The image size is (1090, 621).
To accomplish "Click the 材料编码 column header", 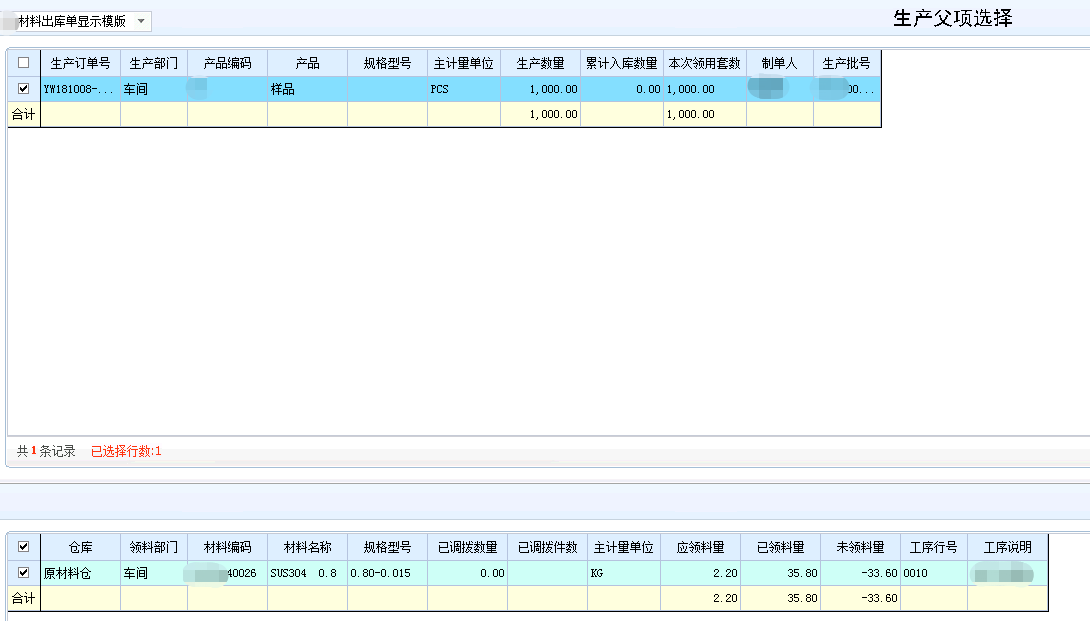I will click(x=227, y=547).
